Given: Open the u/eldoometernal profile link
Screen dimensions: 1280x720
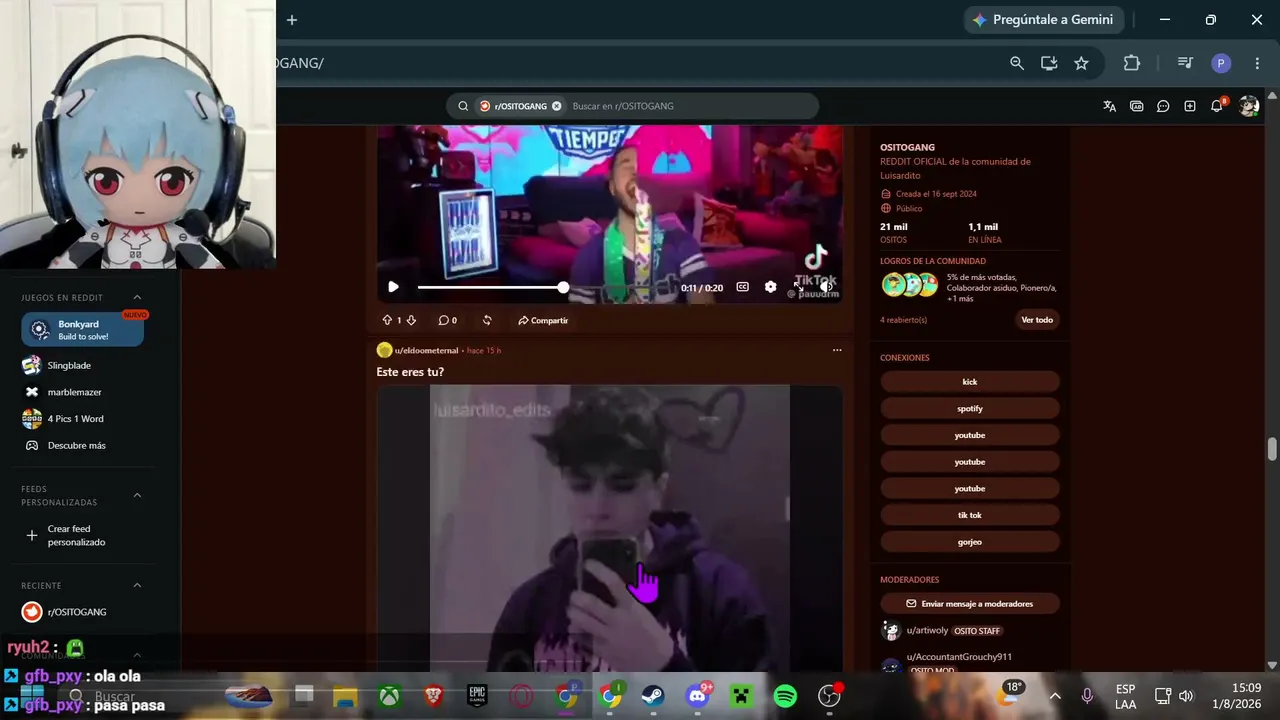Looking at the screenshot, I should click(426, 350).
